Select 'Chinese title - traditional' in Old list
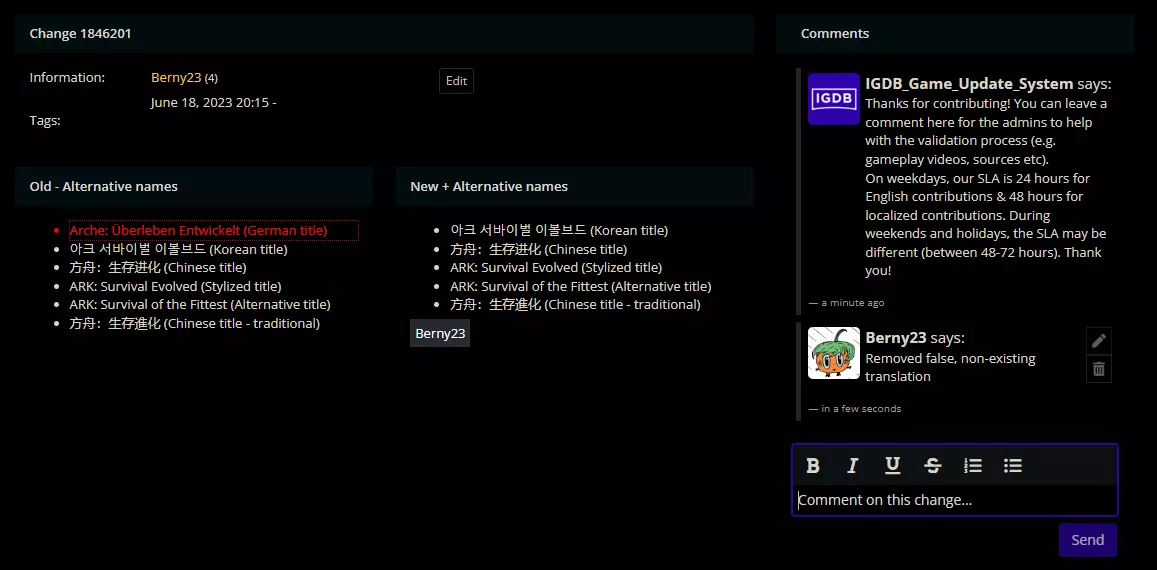The image size is (1157, 570). [195, 323]
